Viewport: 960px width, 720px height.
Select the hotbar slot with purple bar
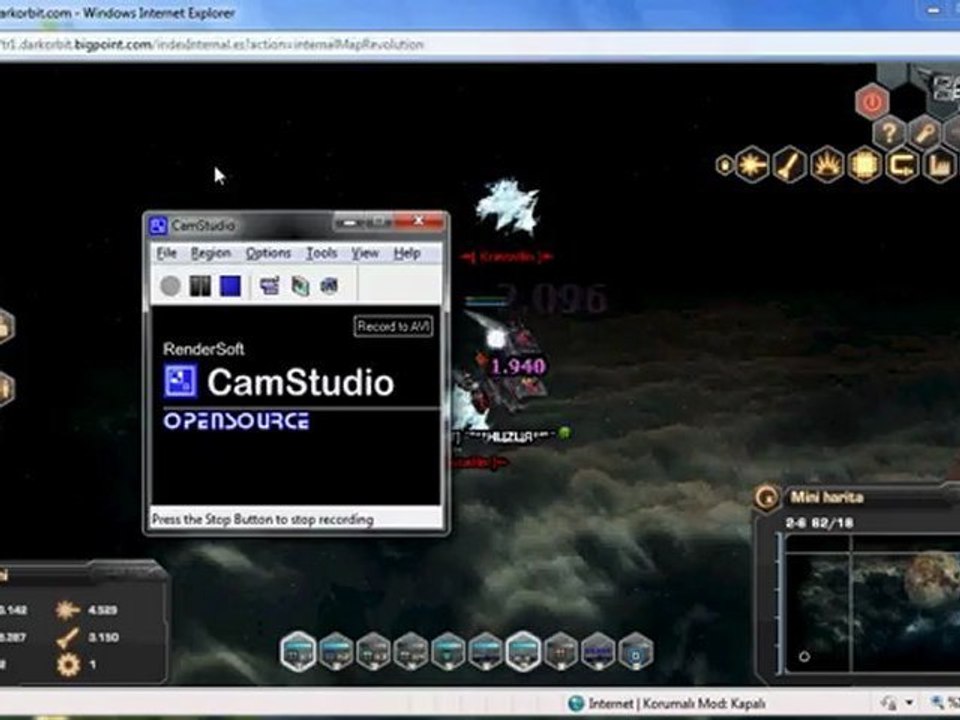598,651
